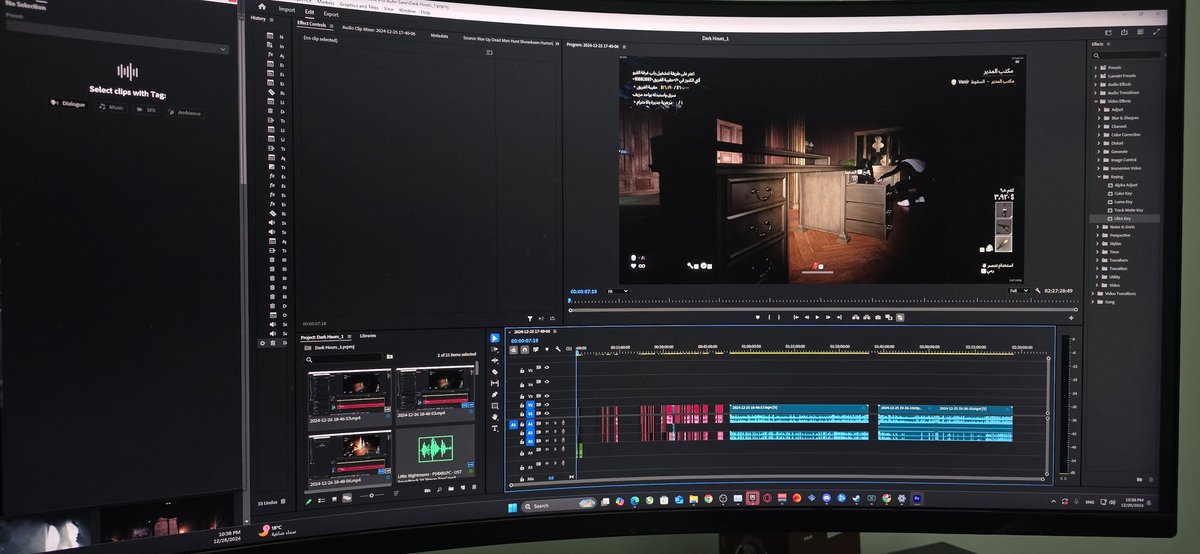
Task: Toggle visibility eye of track V1
Action: coord(546,415)
